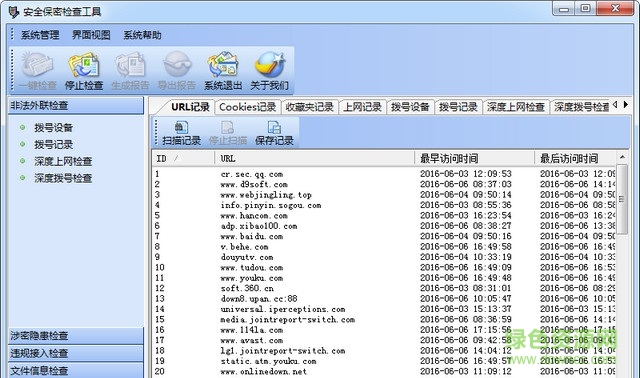
Task: Sort by the 最早访问时间 column header
Action: point(474,158)
